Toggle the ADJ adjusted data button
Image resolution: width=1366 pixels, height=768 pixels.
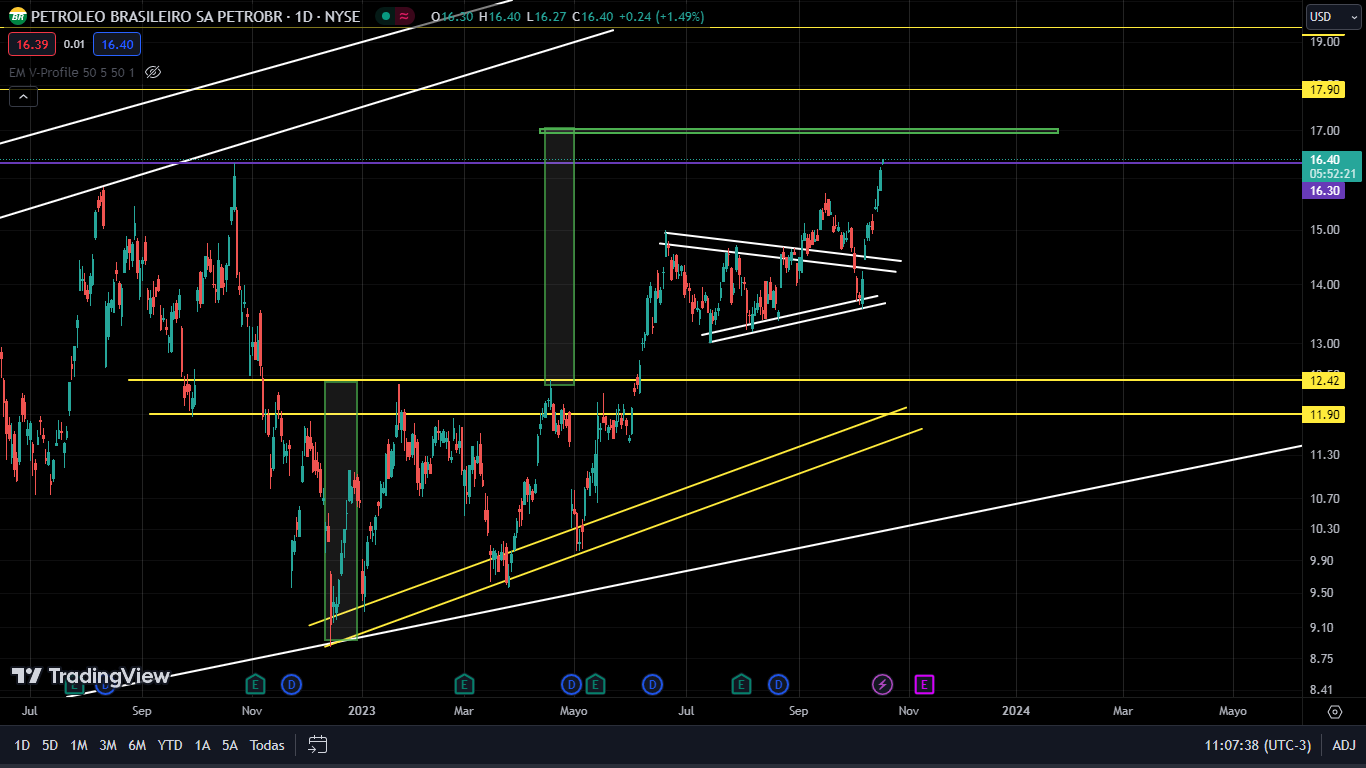pos(1344,745)
